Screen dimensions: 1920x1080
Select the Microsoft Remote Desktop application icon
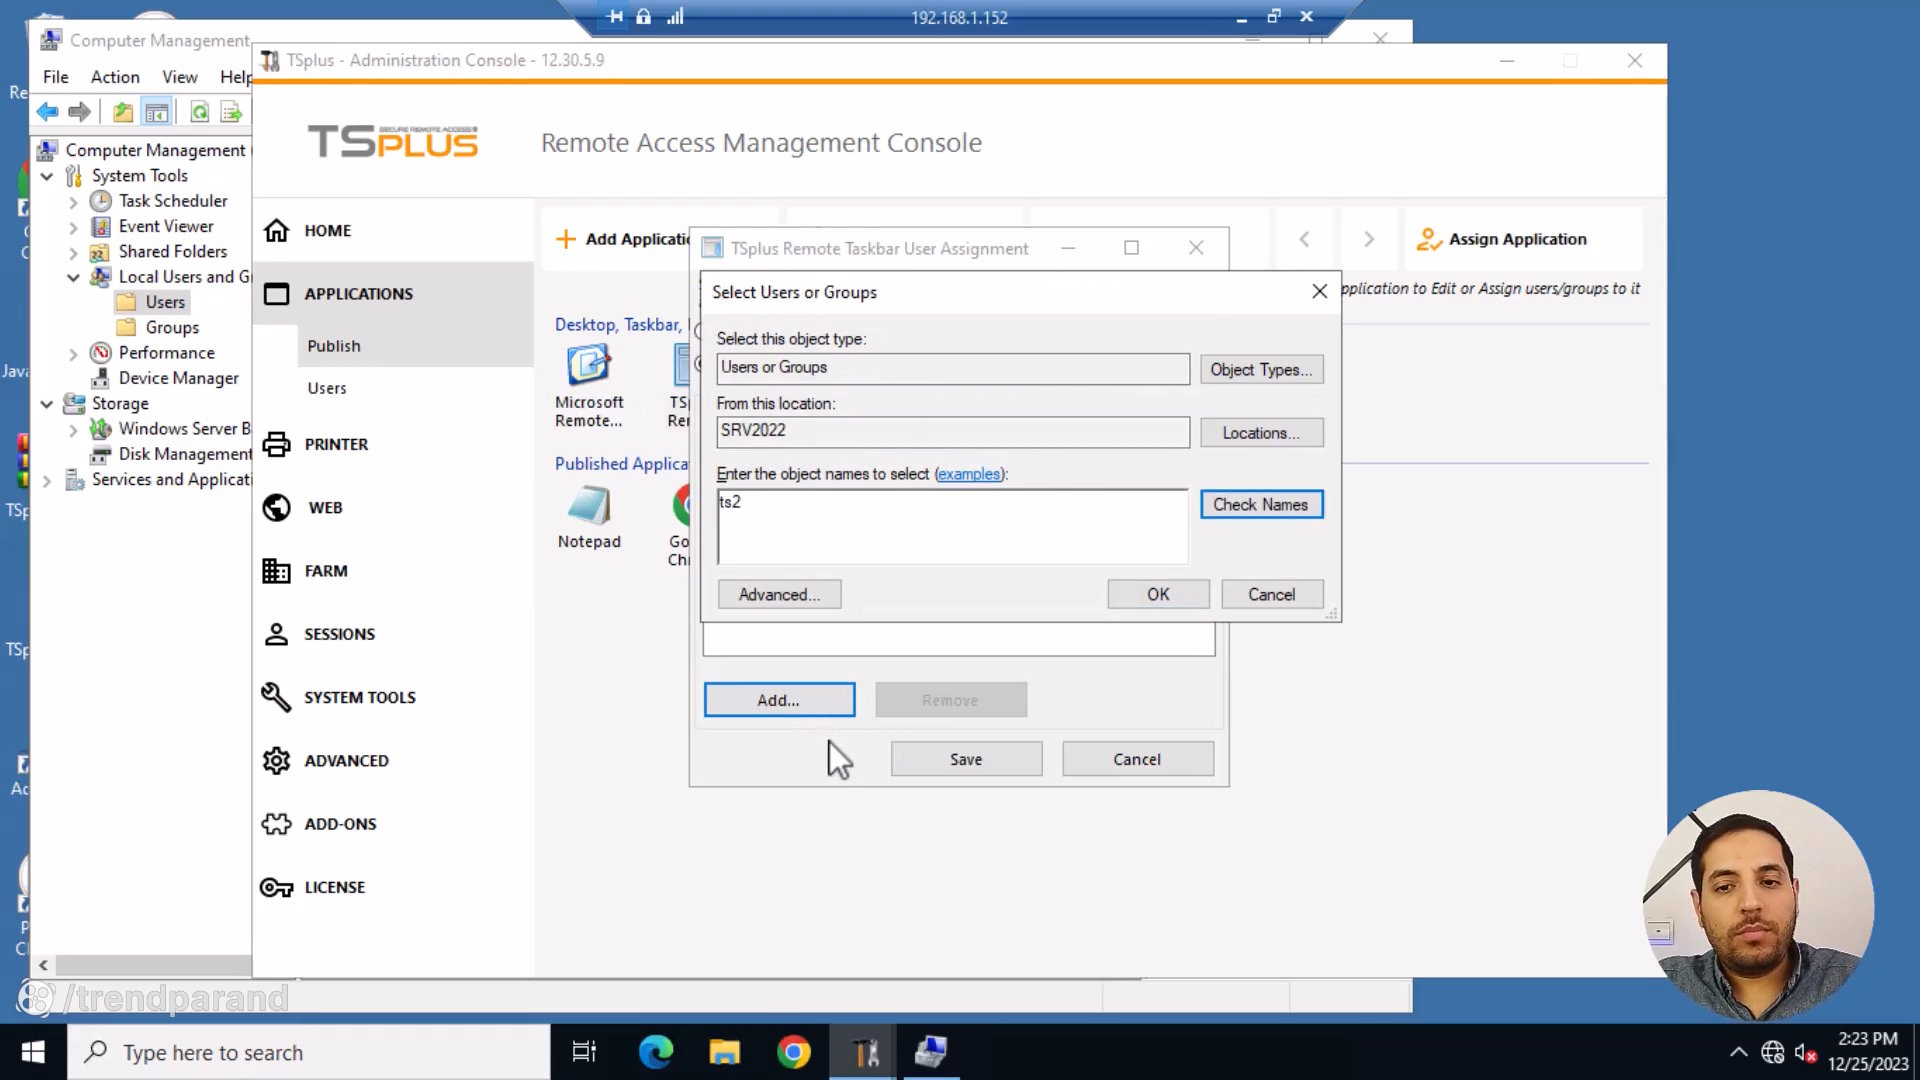[589, 385]
